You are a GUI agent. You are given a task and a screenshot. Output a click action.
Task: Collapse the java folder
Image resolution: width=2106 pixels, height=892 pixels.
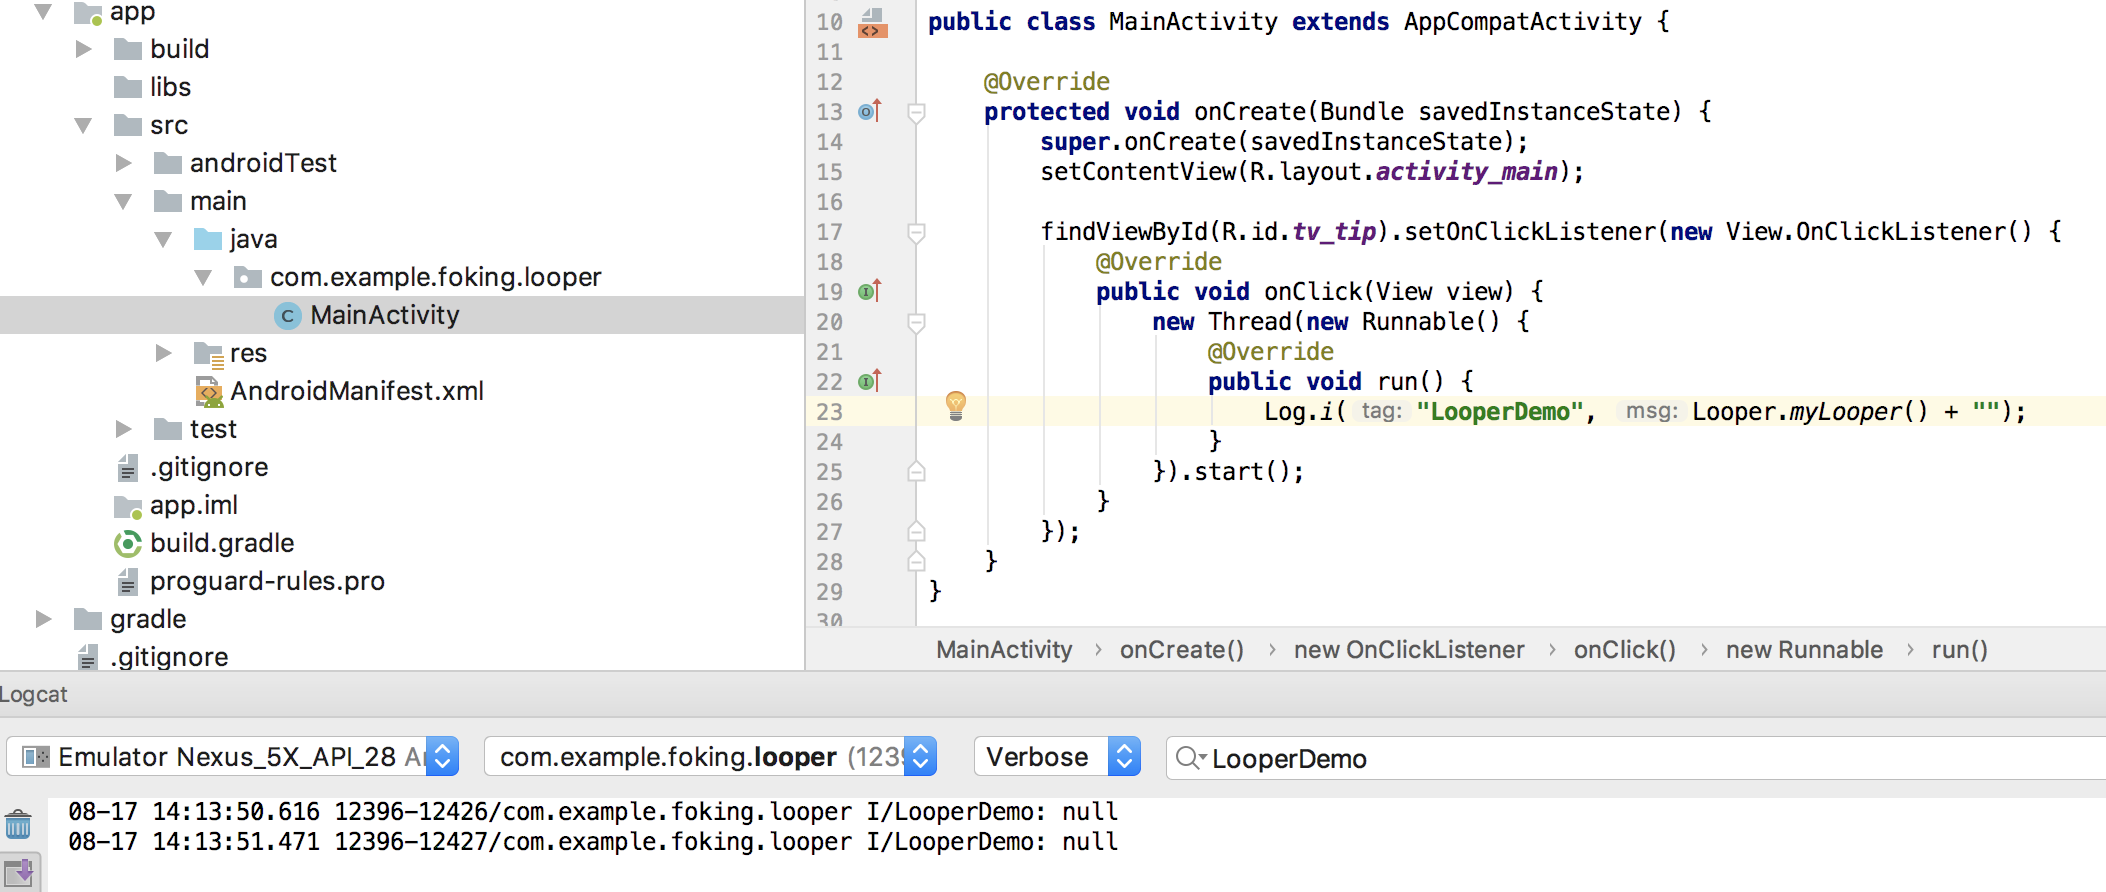tap(163, 240)
